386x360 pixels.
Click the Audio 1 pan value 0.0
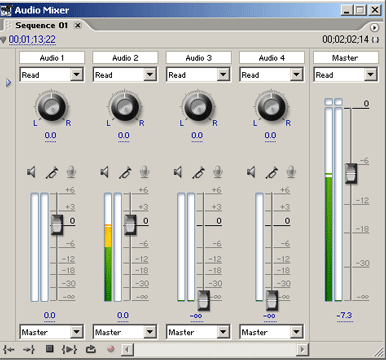click(x=50, y=136)
